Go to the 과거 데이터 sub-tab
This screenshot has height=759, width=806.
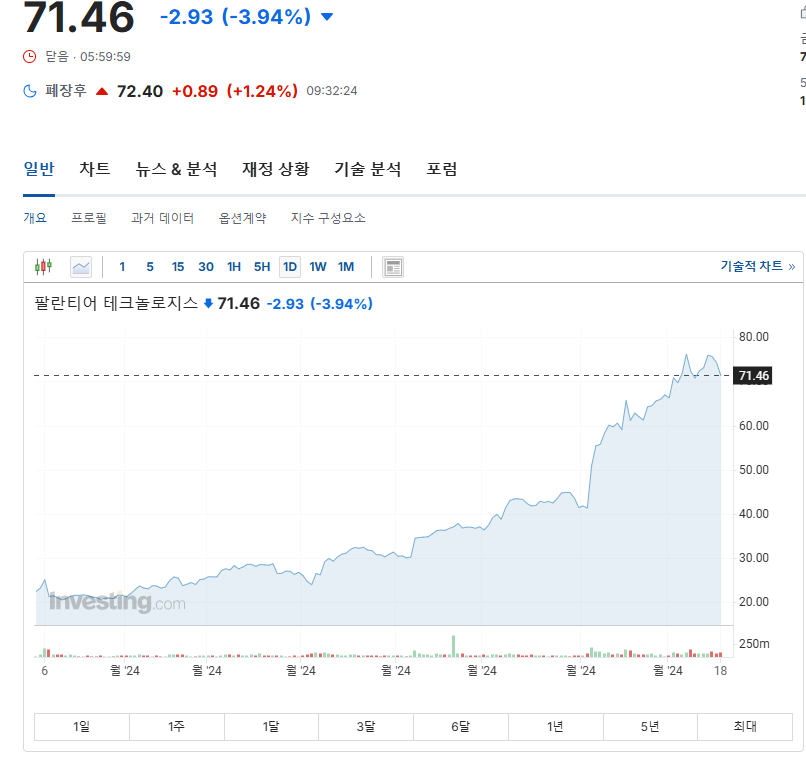point(162,218)
